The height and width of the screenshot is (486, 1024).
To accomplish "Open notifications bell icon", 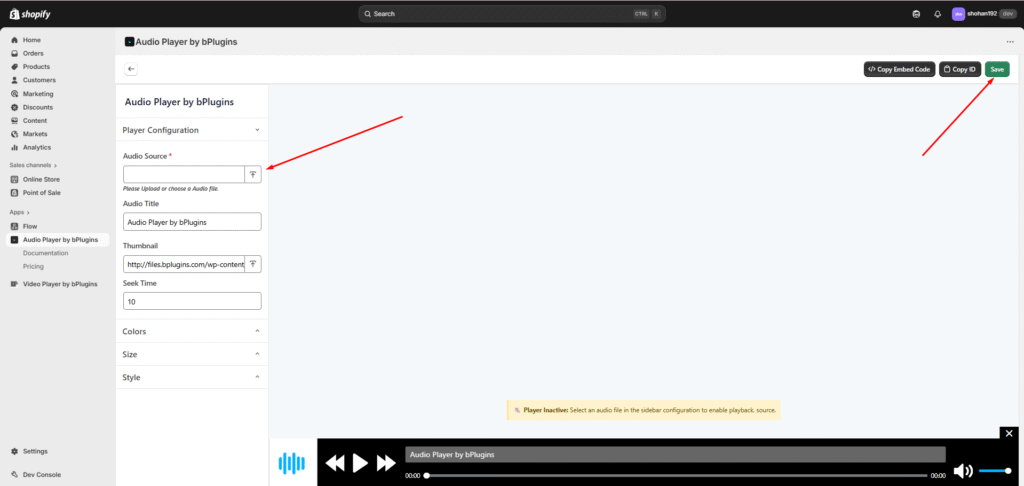I will [x=937, y=14].
